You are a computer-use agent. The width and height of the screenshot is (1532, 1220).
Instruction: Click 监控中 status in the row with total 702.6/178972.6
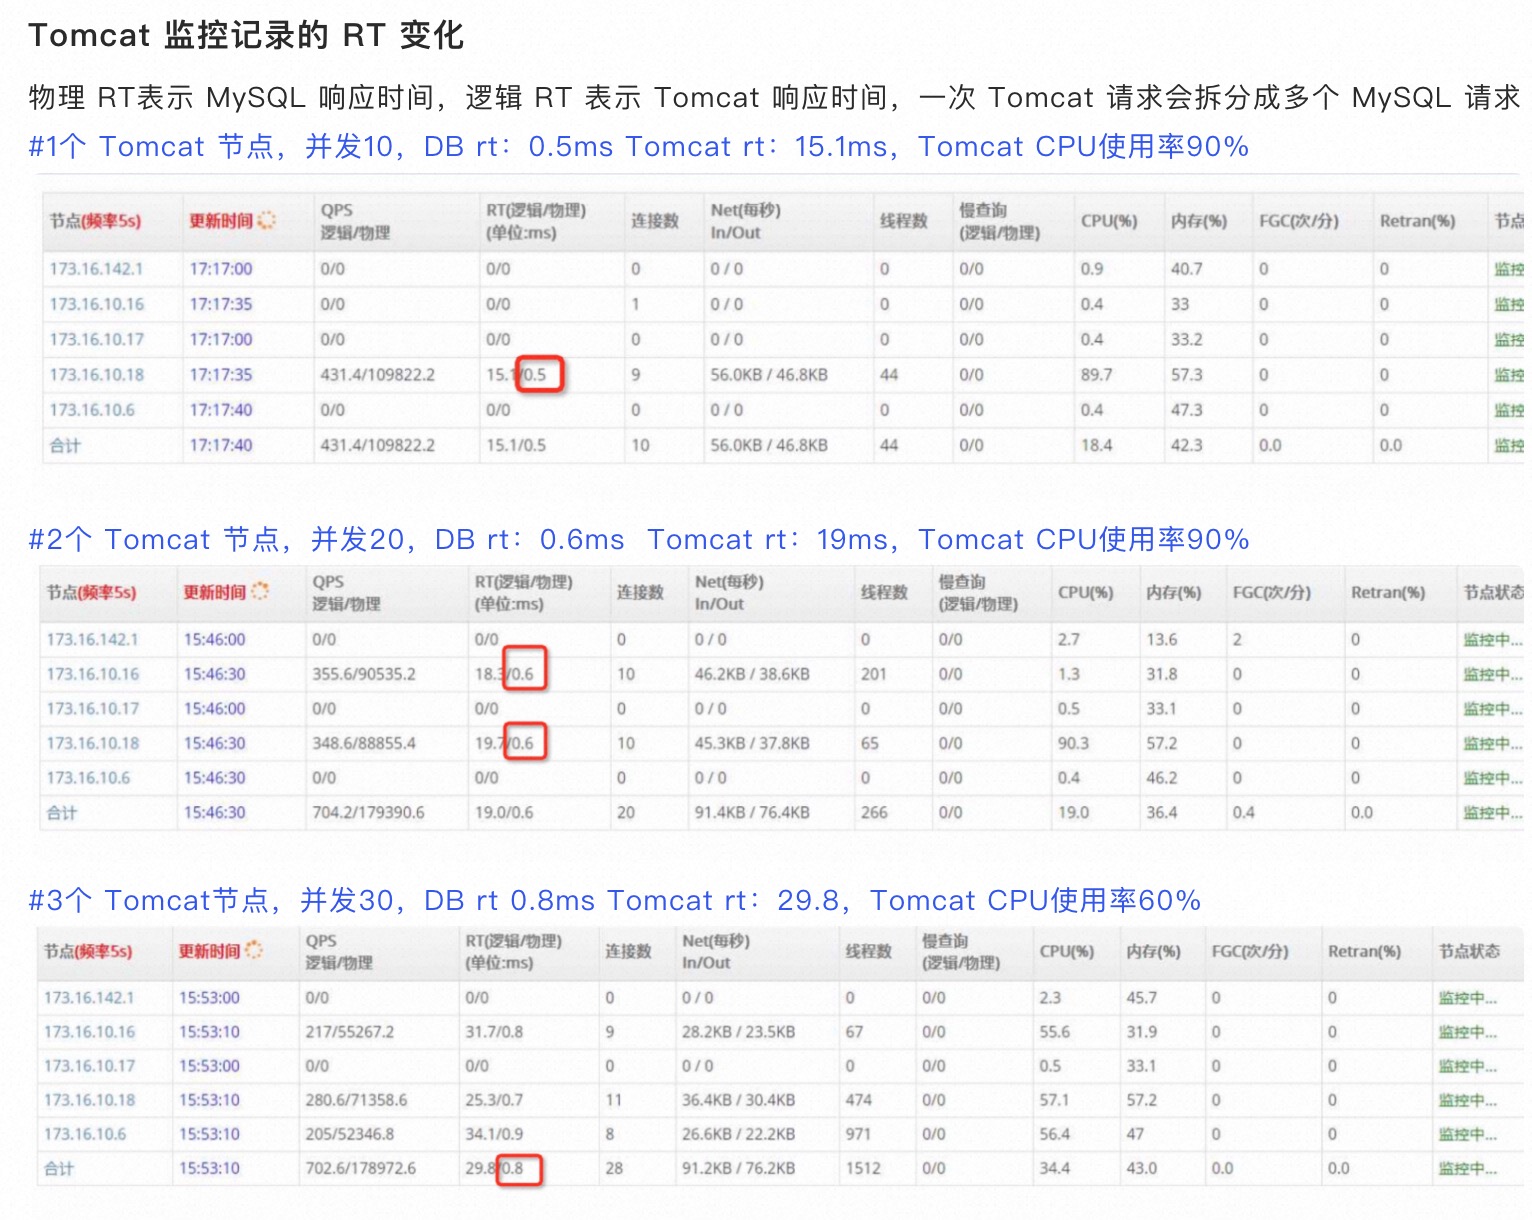pyautogui.click(x=1467, y=1167)
